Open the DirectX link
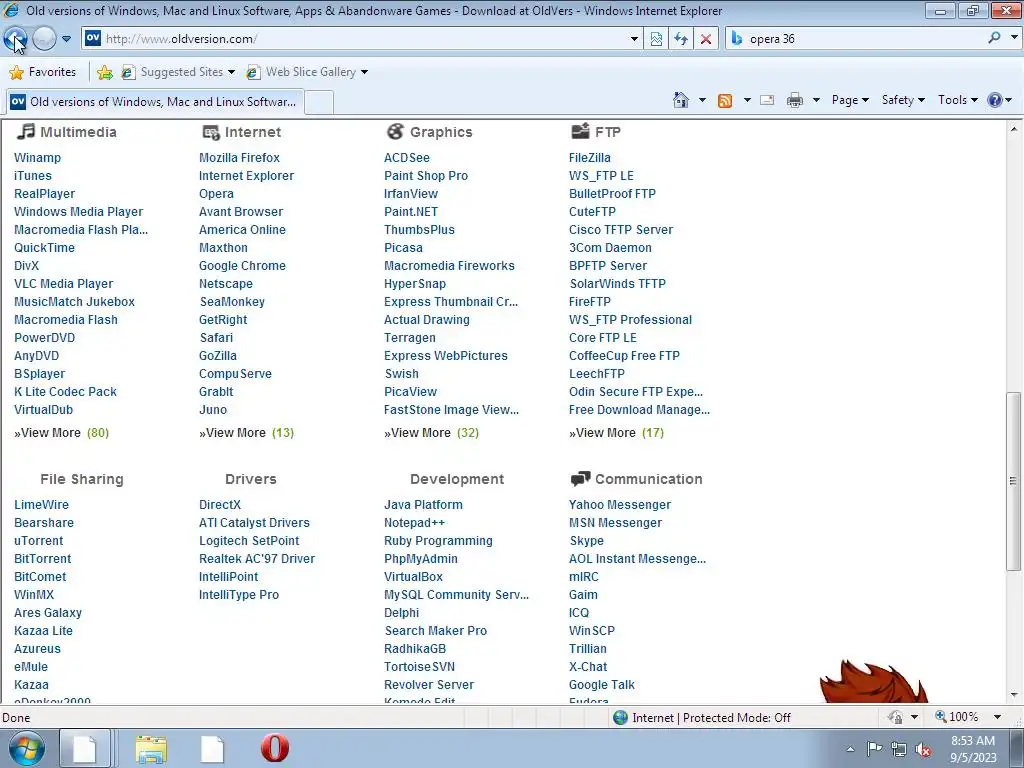The height and width of the screenshot is (768, 1024). coord(219,505)
